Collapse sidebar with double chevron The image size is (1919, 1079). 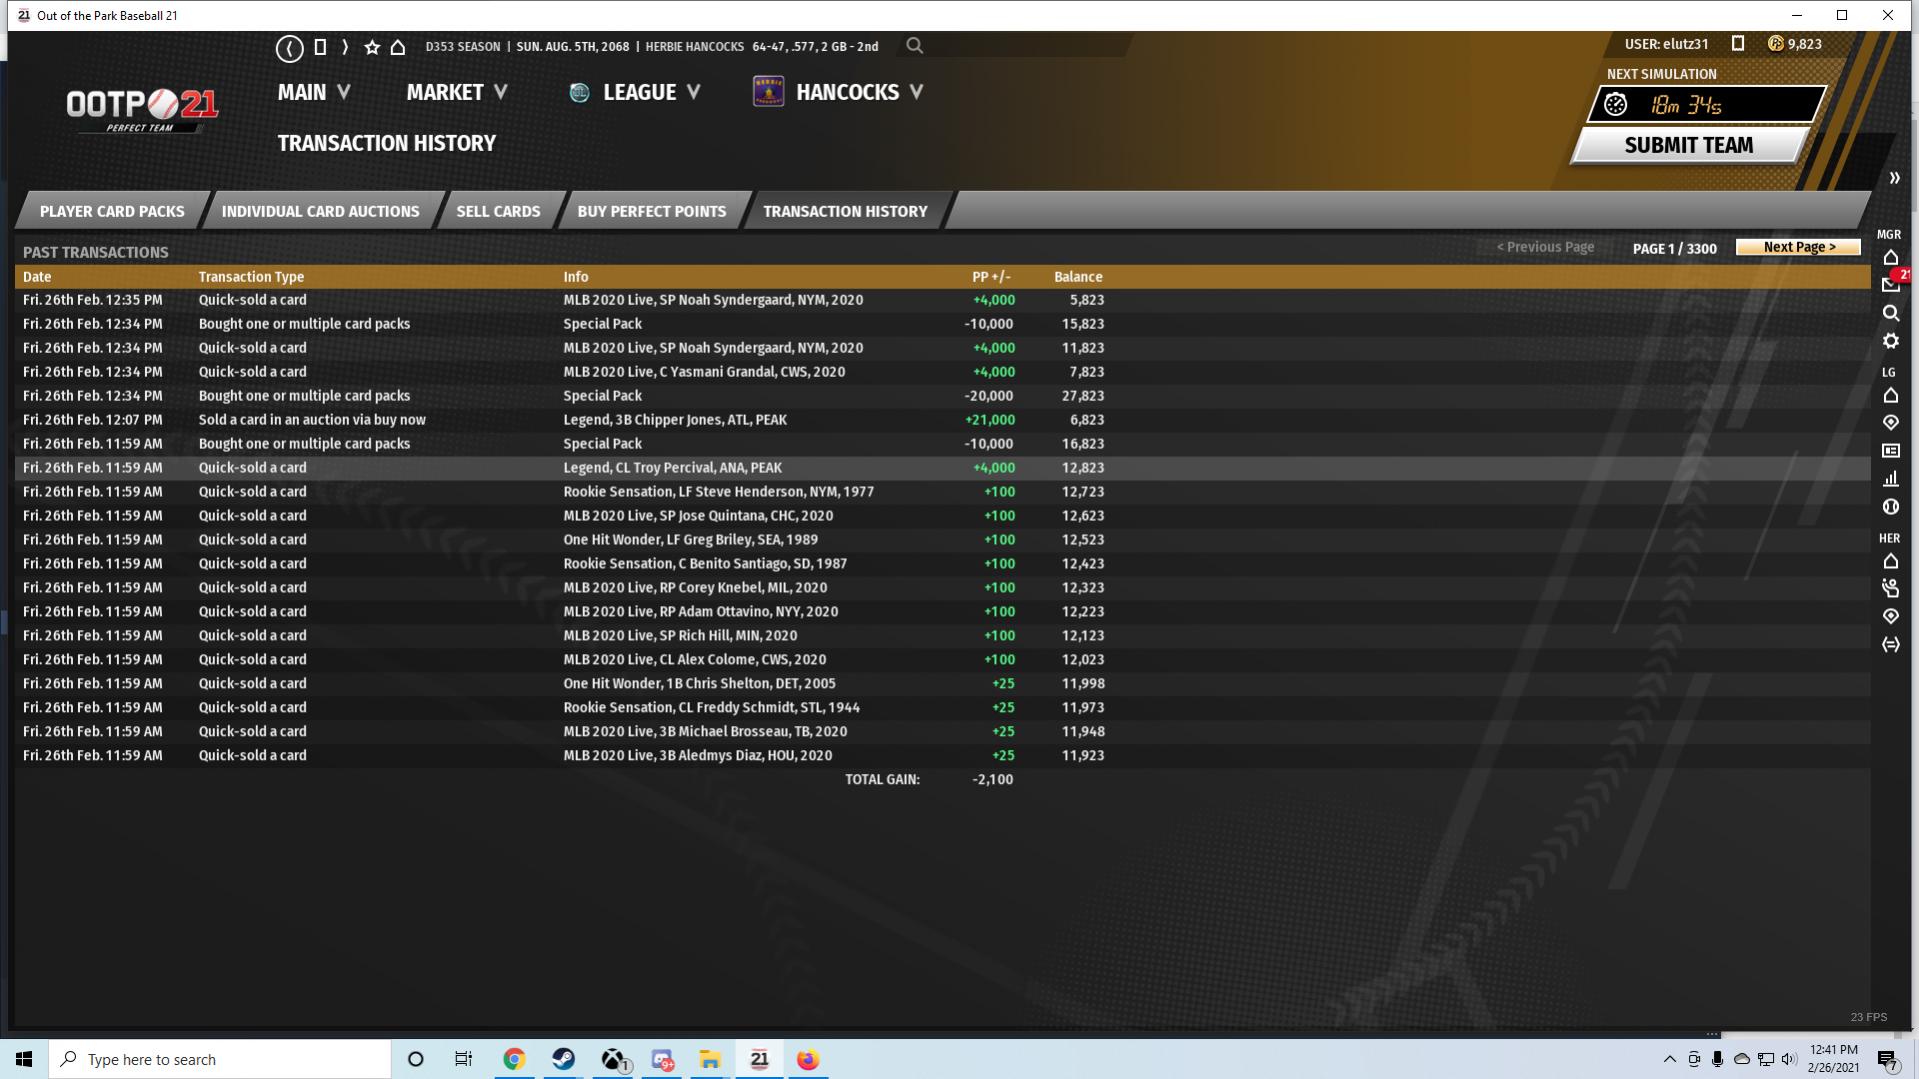[1894, 178]
